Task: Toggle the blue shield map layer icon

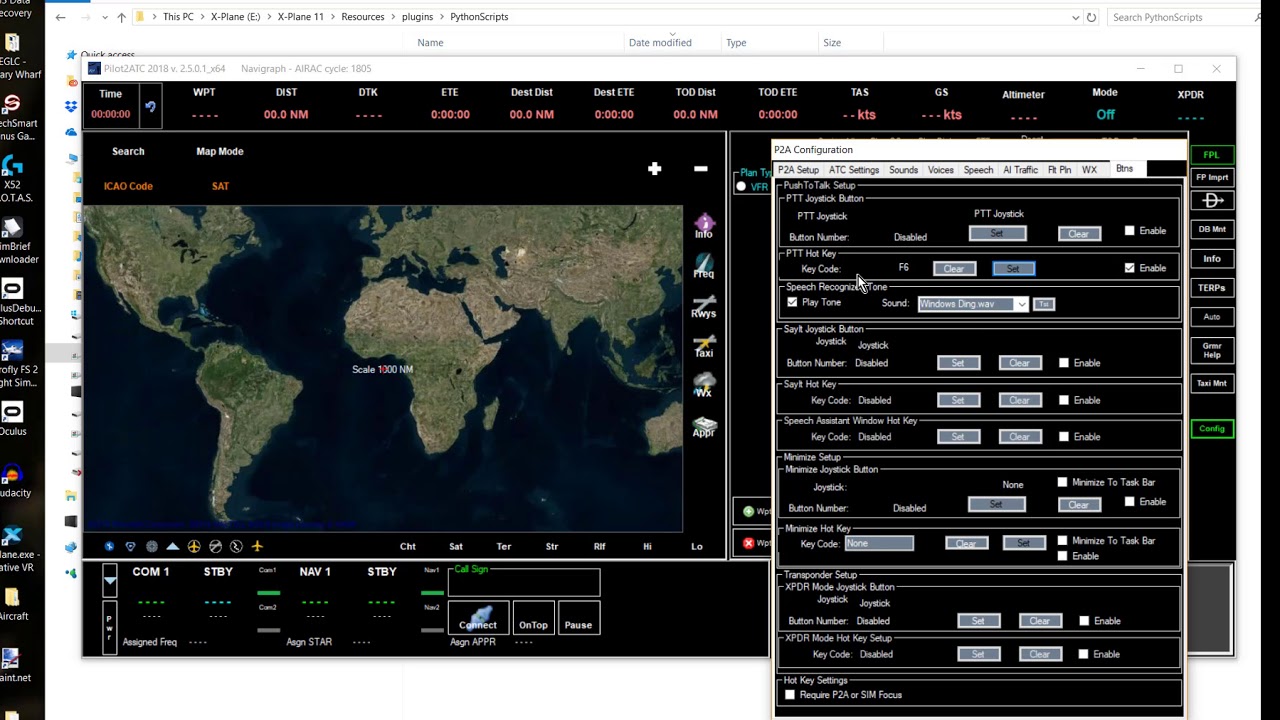Action: [130, 546]
